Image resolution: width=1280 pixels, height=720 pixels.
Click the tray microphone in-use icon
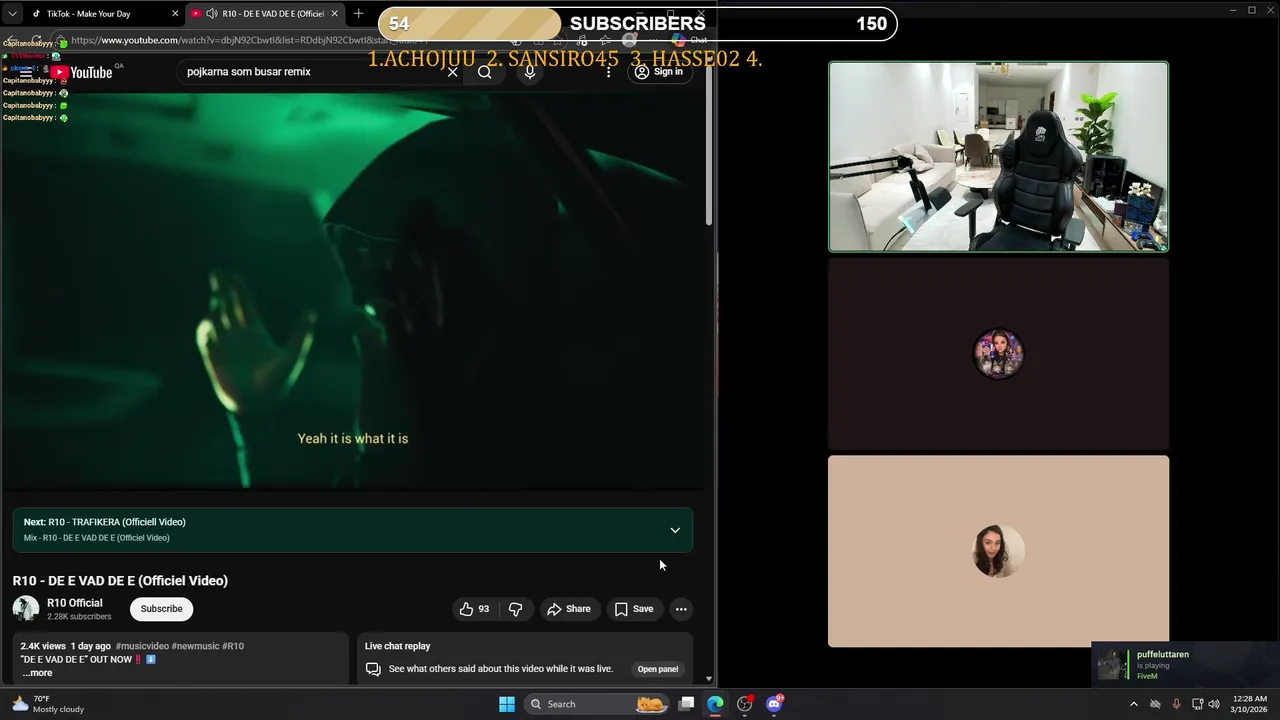[x=1176, y=704]
